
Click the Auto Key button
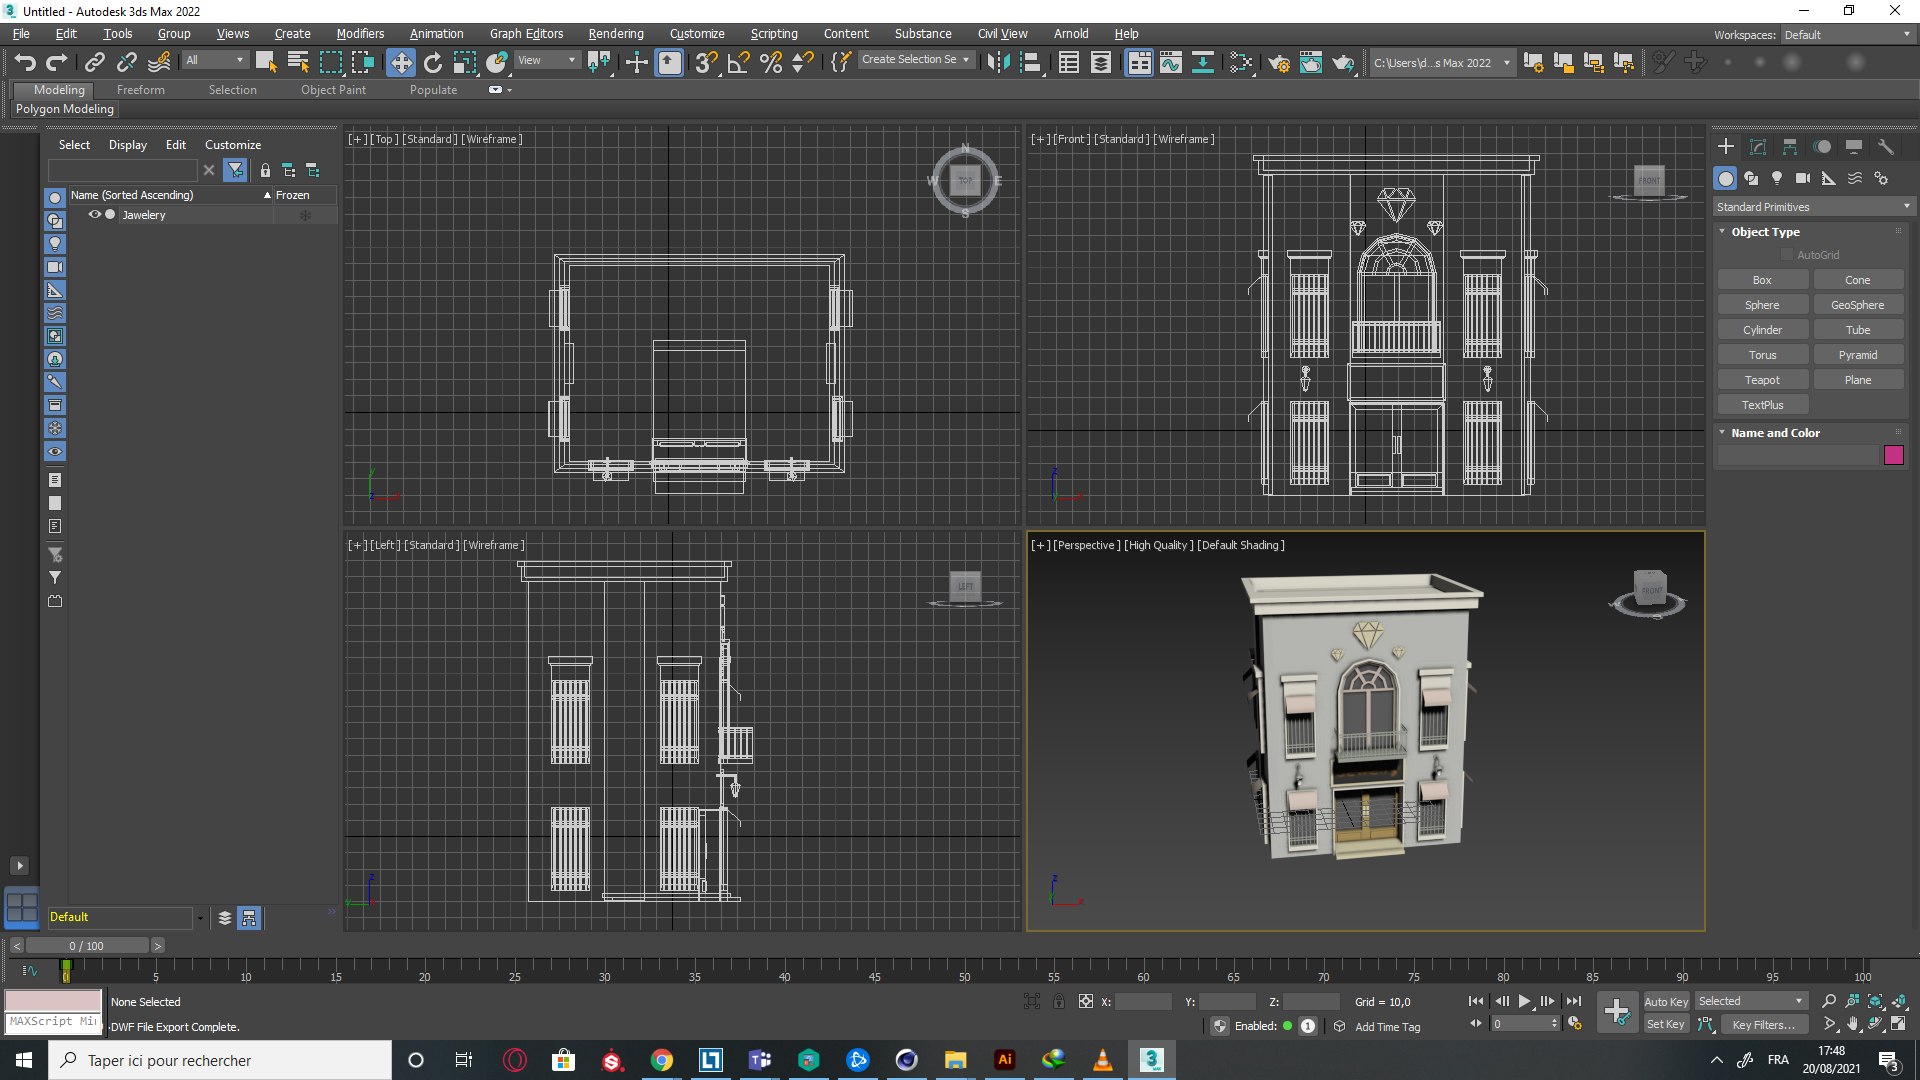1666,1001
